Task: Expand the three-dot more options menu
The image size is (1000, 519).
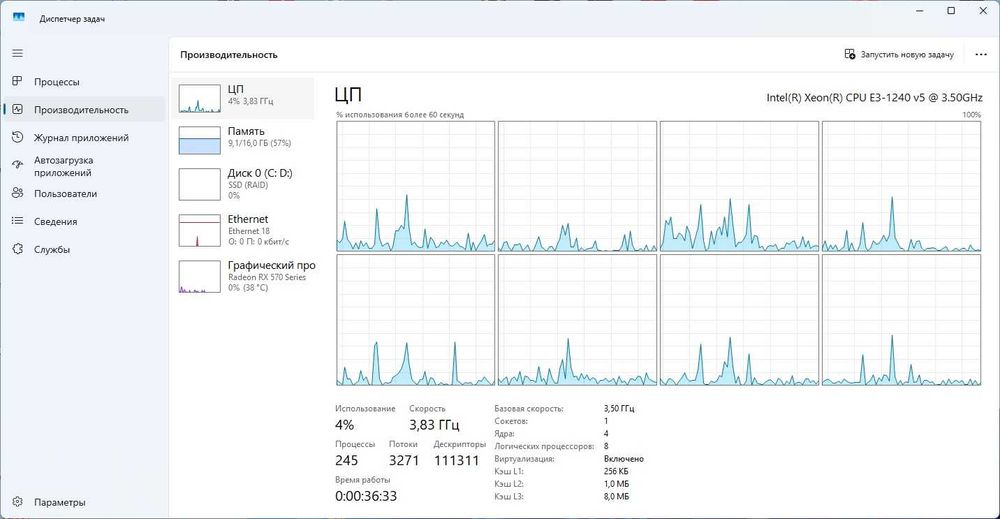Action: click(x=981, y=55)
